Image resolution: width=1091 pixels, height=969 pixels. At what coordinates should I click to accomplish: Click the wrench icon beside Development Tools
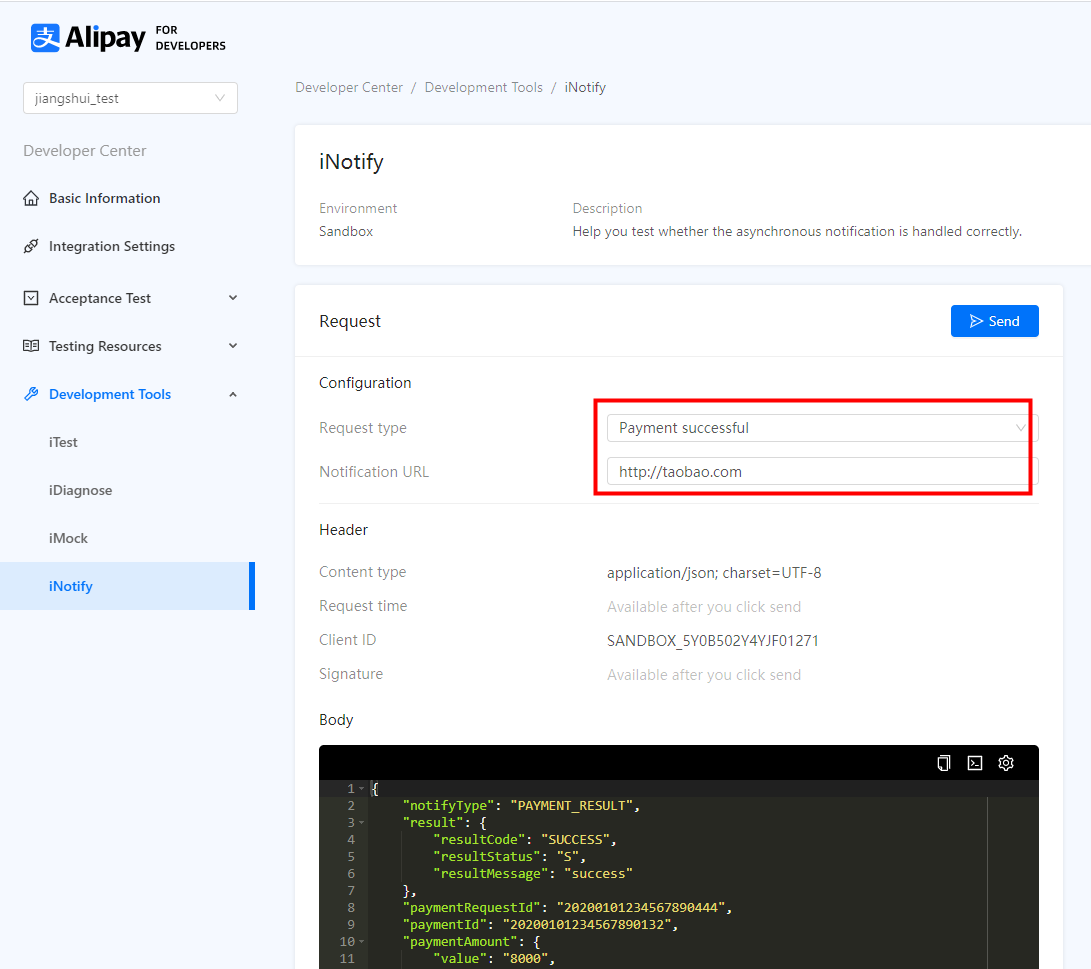click(x=31, y=394)
